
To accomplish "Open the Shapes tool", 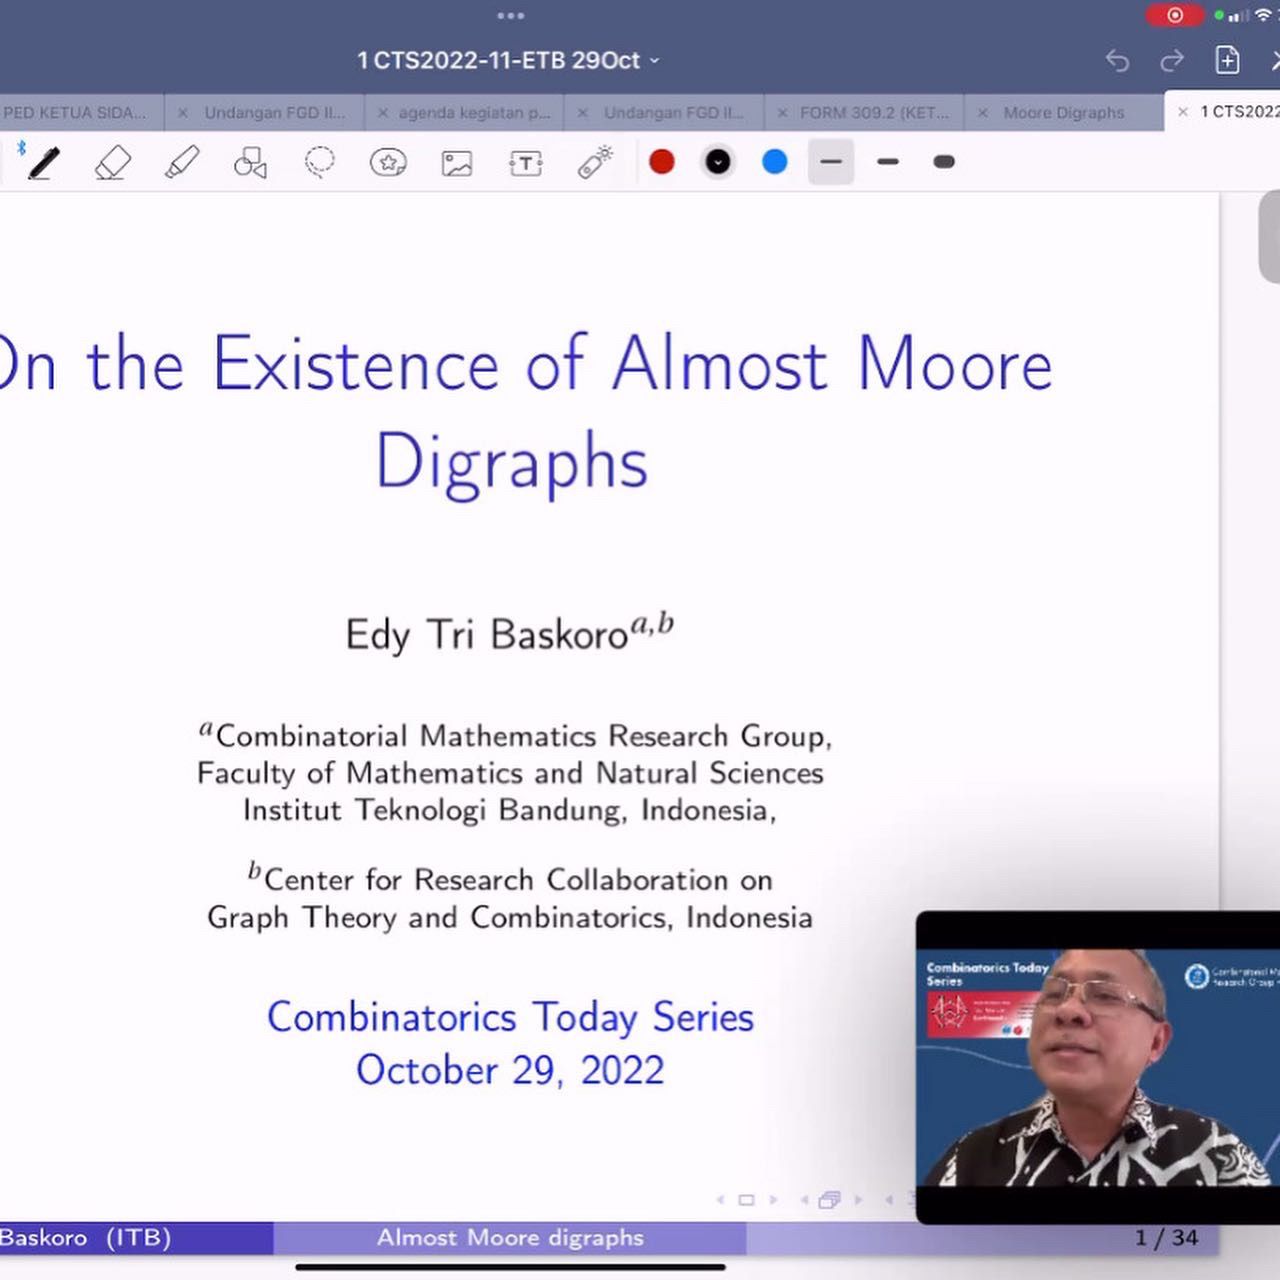I will point(251,162).
